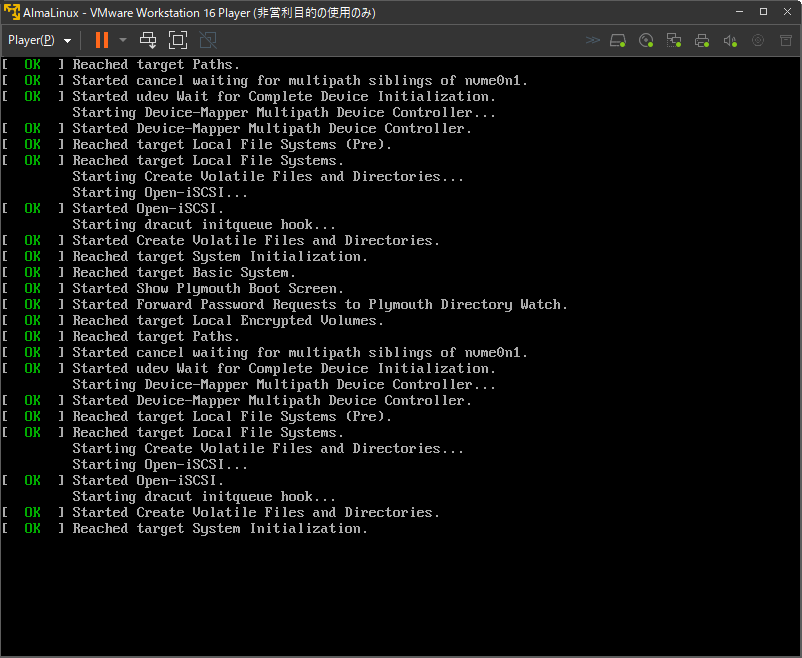This screenshot has width=802, height=658.
Task: Click the VMware app icon in title bar
Action: click(x=13, y=12)
